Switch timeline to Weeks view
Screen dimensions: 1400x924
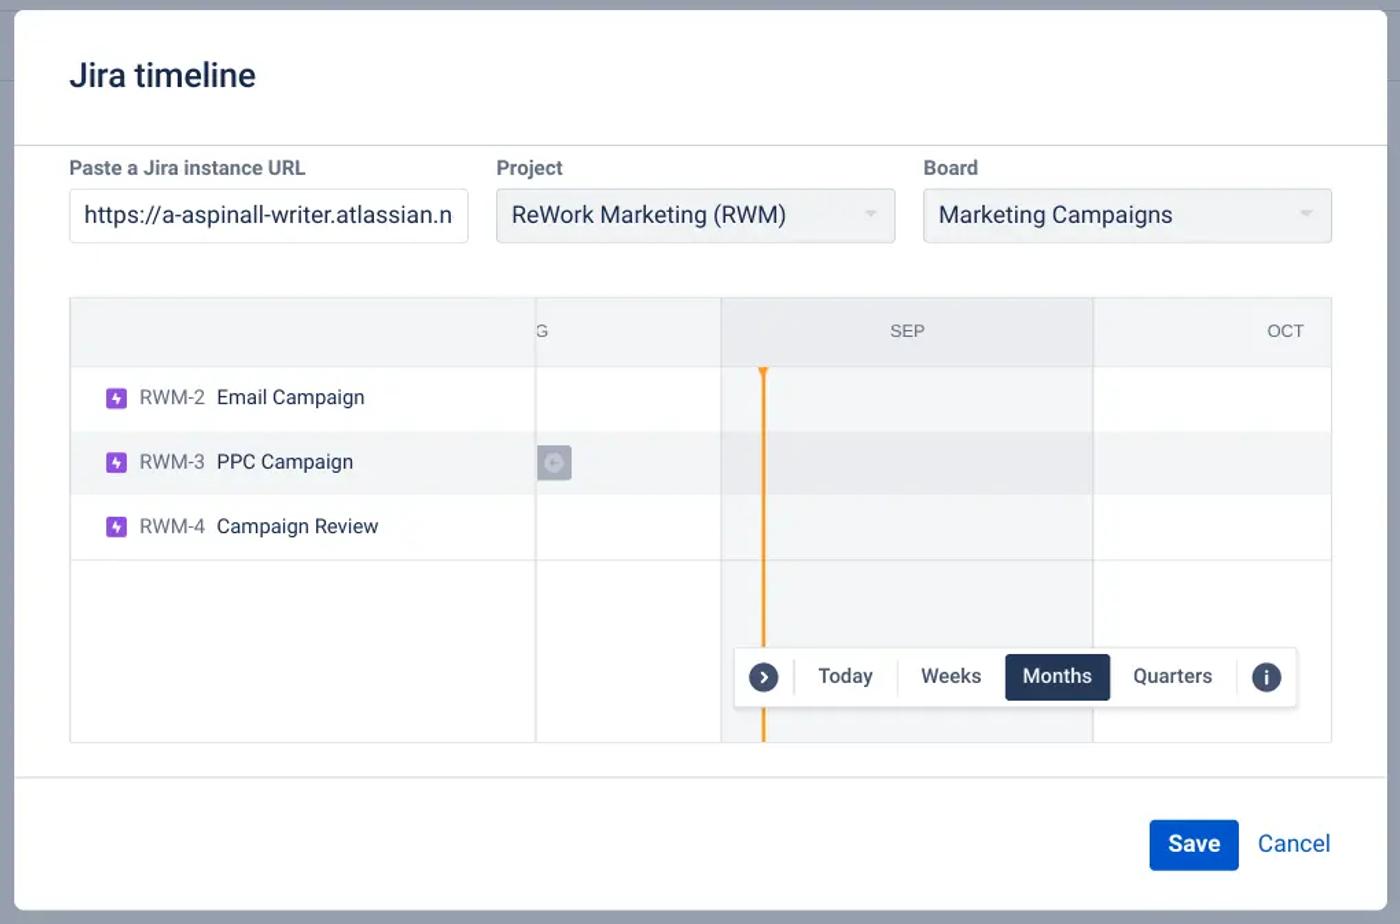[x=950, y=677]
